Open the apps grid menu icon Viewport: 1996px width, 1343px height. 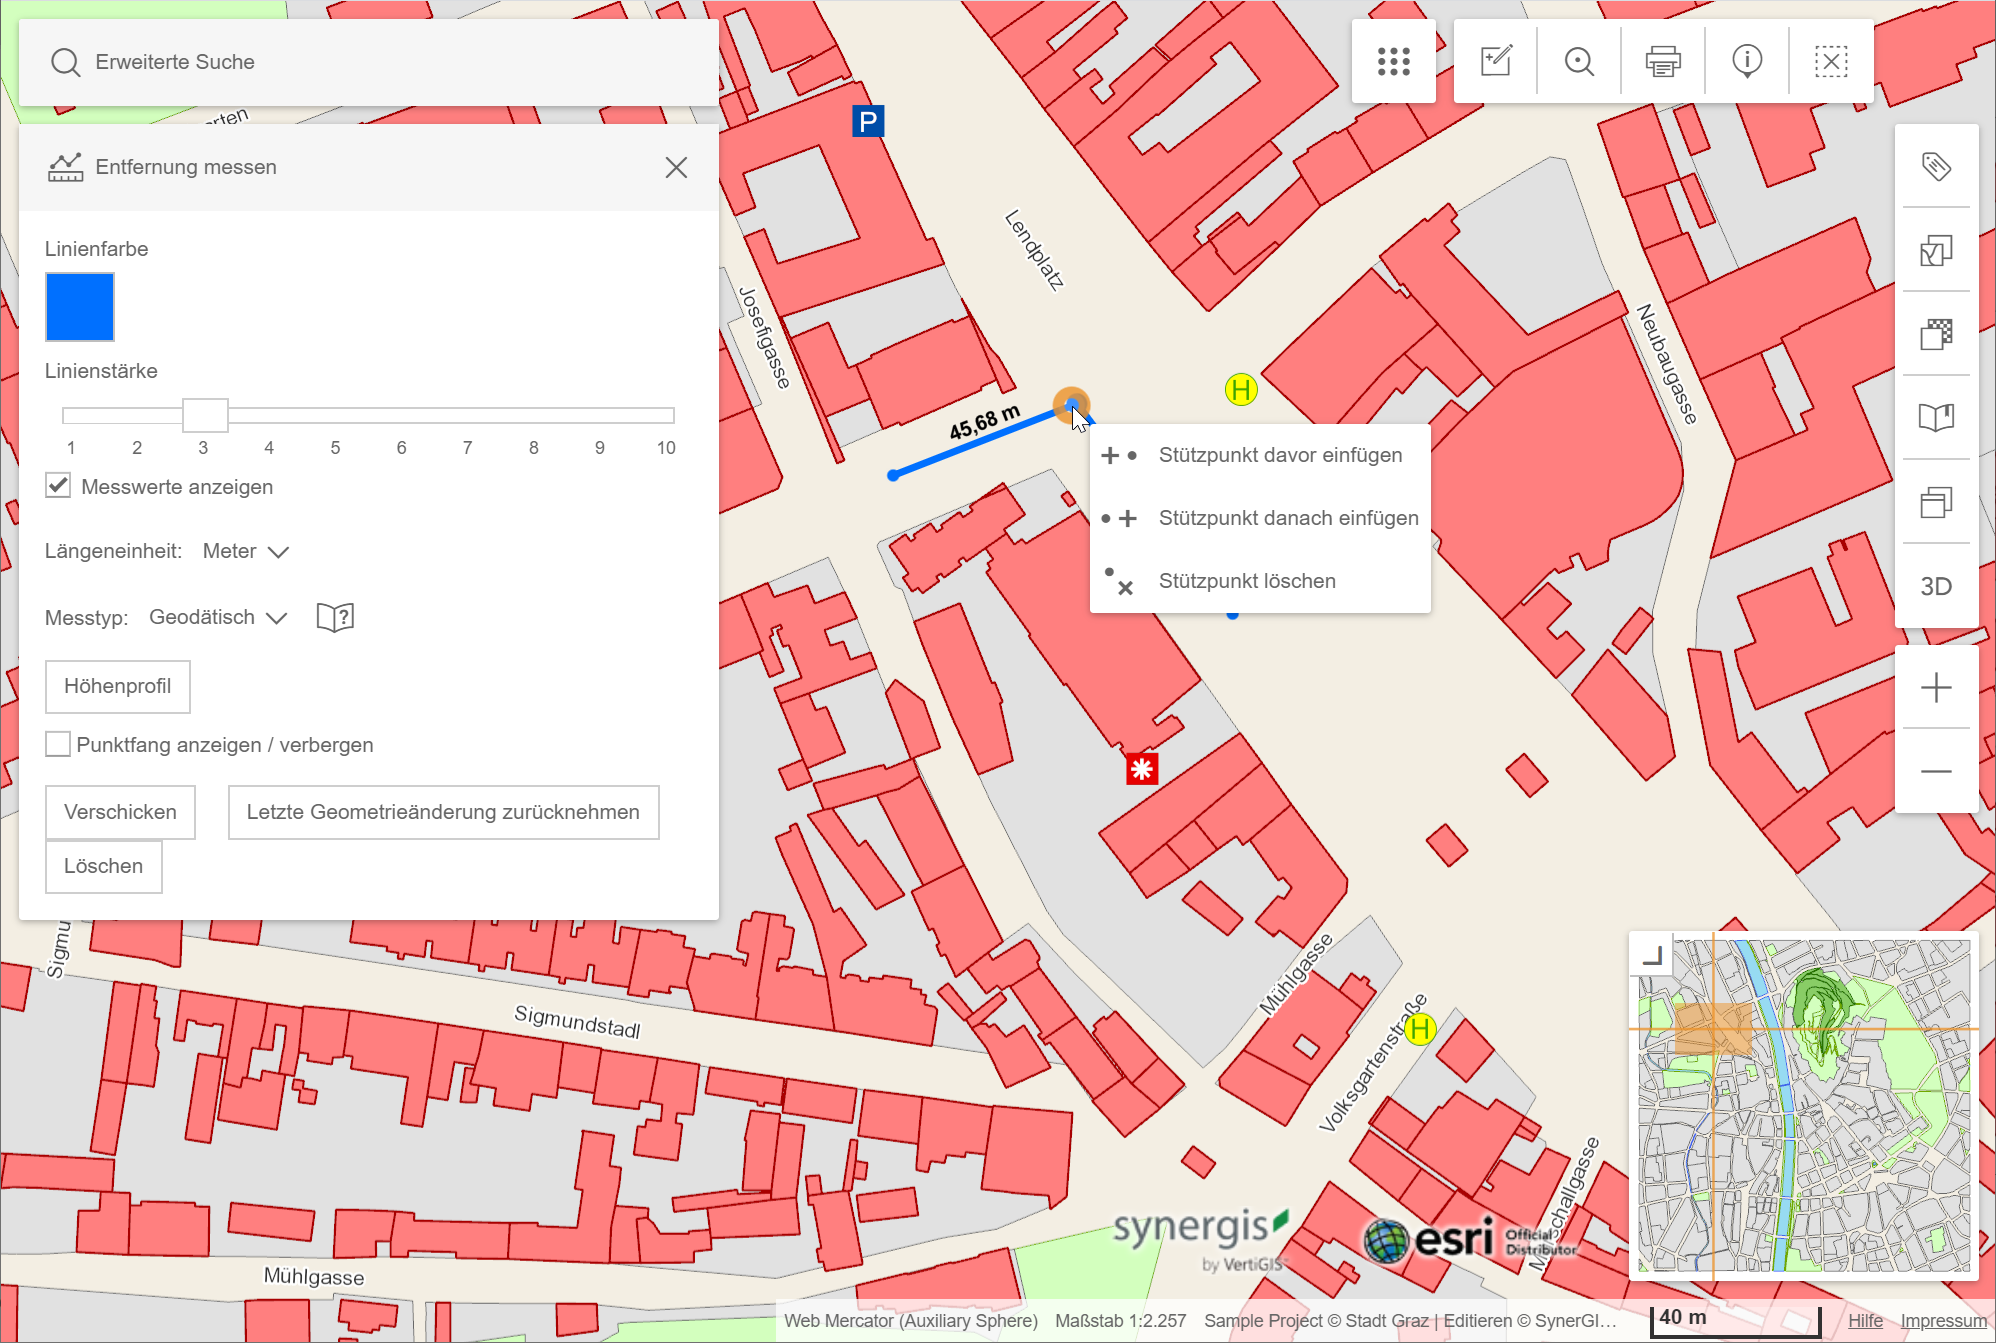(1393, 62)
